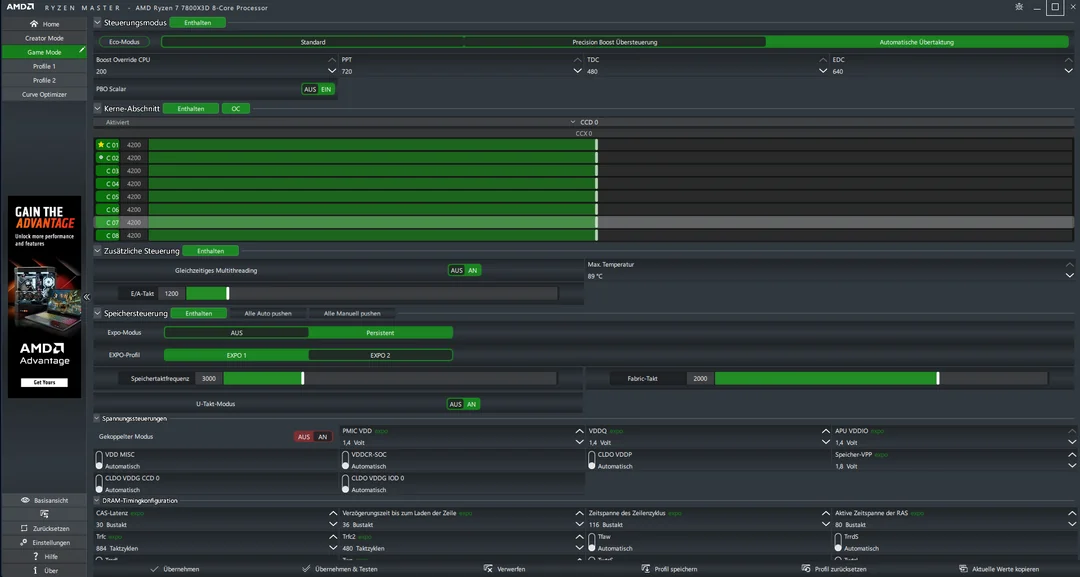Toggle U-Takt-Modus AUS/AN switch
This screenshot has width=1080, height=577.
tap(464, 404)
